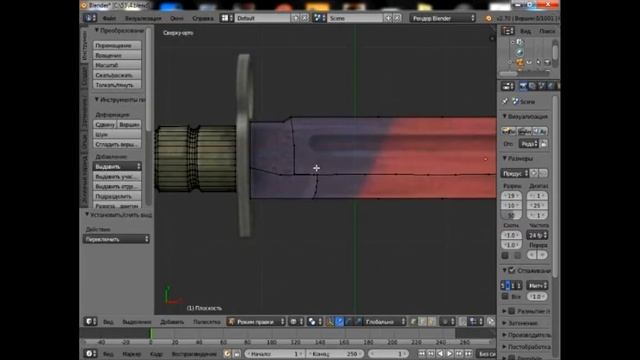
Task: Select face select mode icon
Action: [431, 322]
